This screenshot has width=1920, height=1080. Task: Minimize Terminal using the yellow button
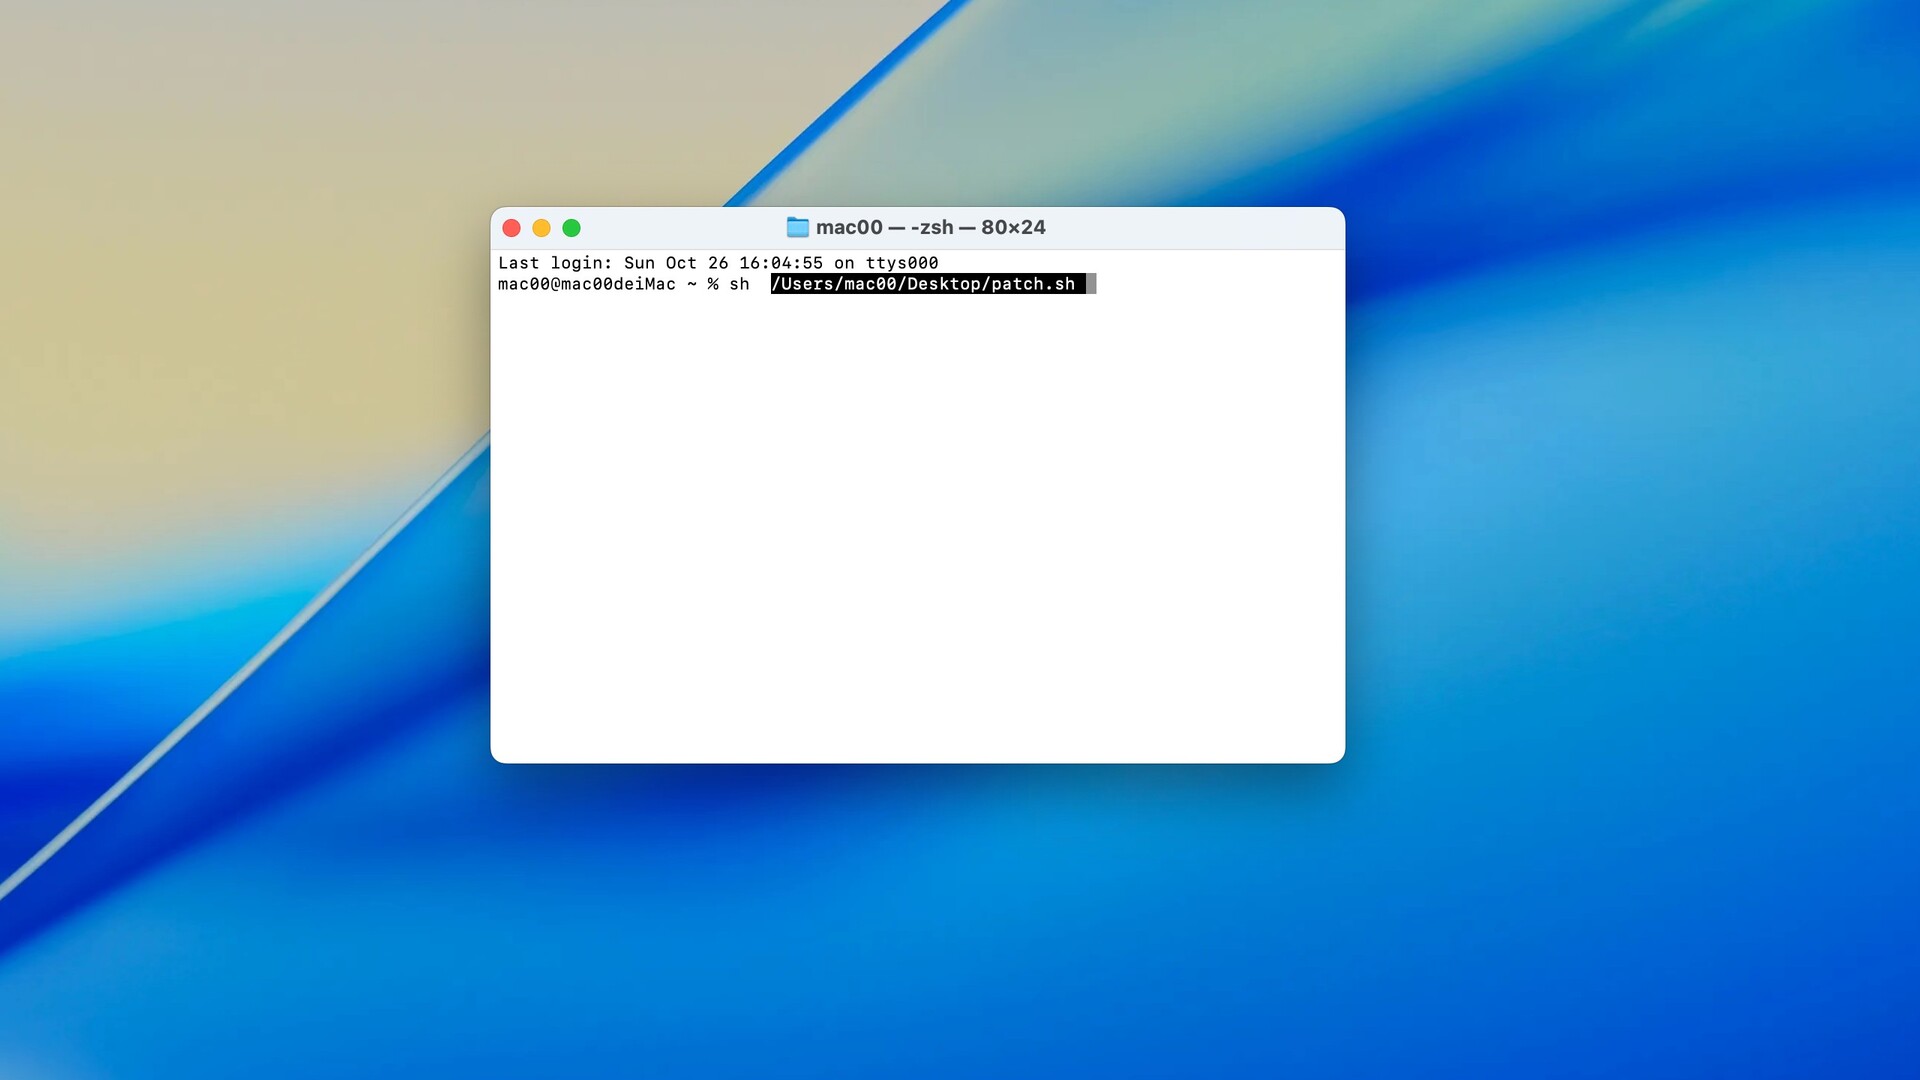[541, 228]
